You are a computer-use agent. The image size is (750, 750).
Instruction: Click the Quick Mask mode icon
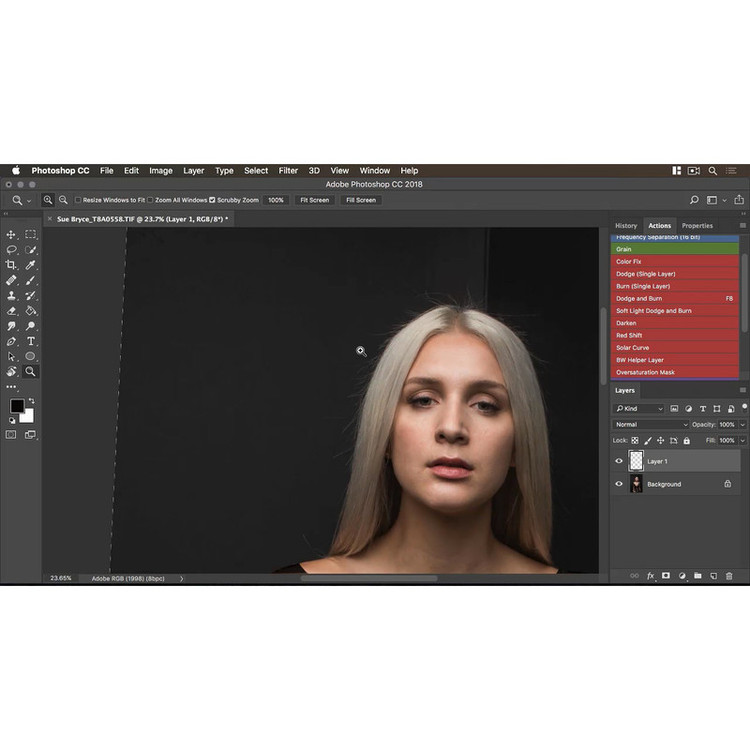click(12, 435)
